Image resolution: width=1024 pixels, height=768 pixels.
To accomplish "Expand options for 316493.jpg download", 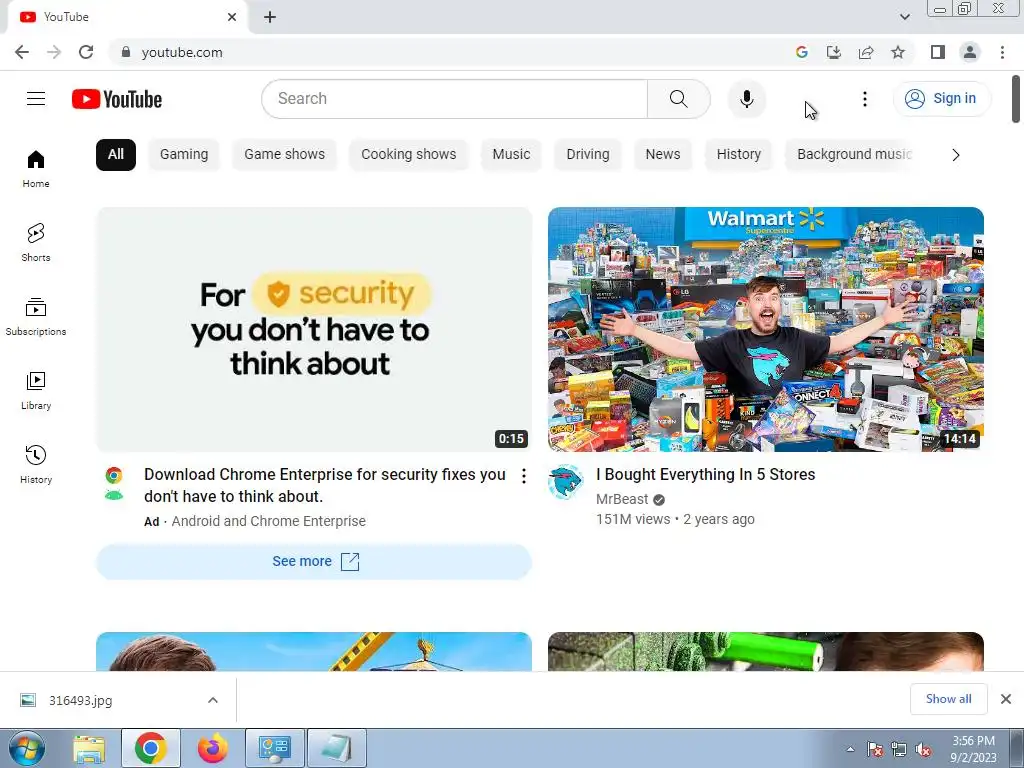I will tap(213, 700).
